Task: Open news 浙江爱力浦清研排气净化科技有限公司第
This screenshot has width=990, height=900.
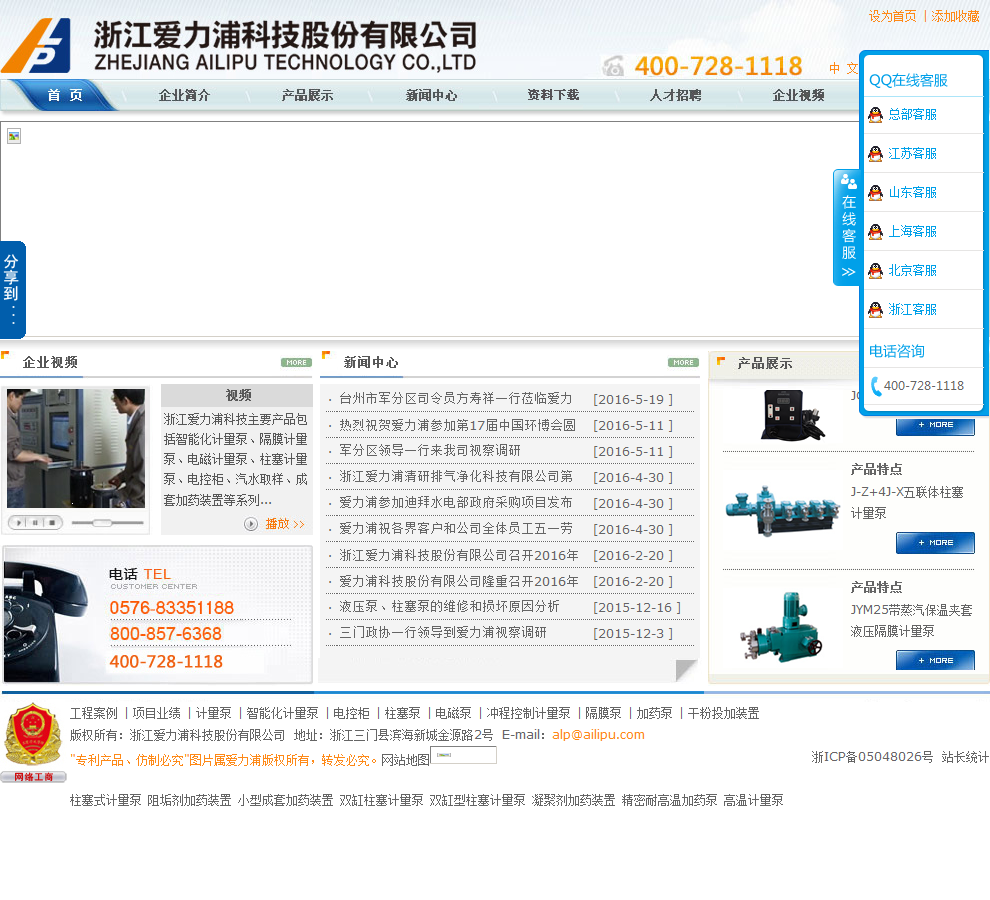Action: (456, 477)
